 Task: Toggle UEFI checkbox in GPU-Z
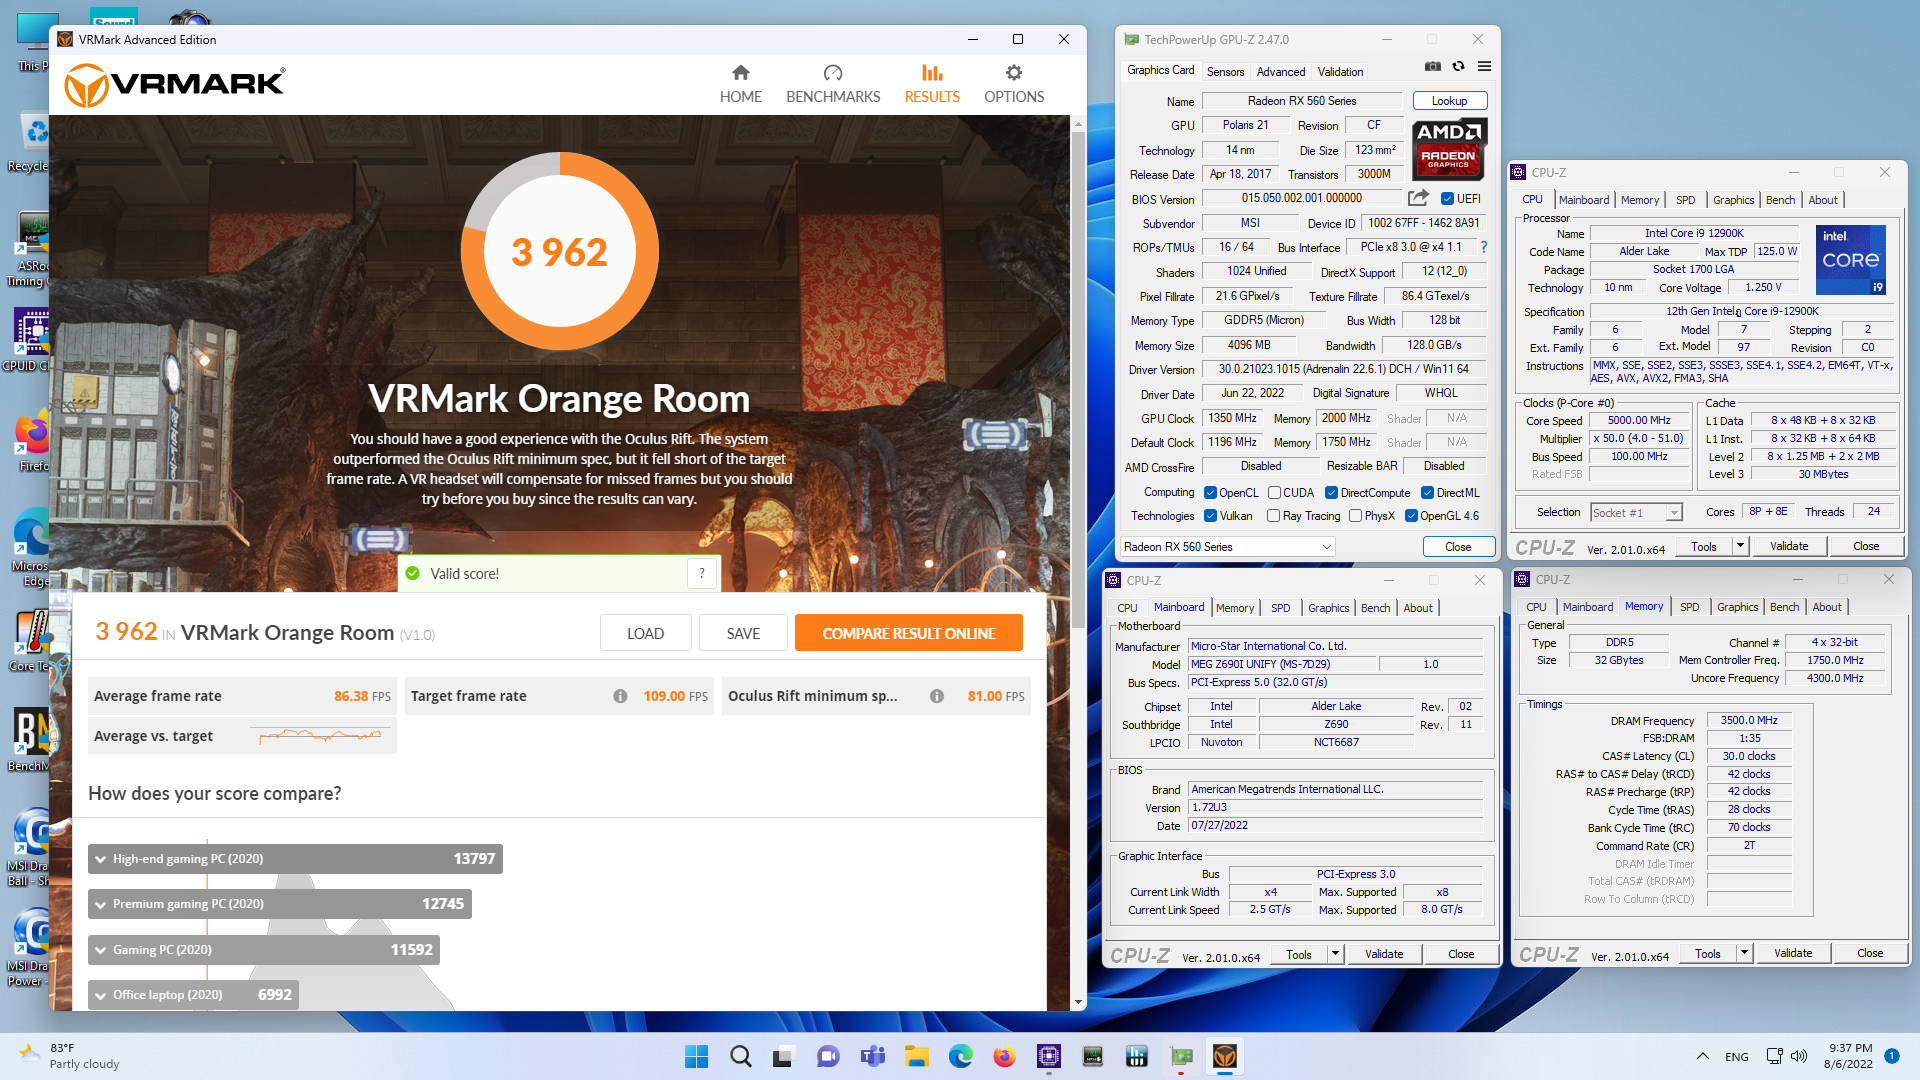click(x=1447, y=198)
